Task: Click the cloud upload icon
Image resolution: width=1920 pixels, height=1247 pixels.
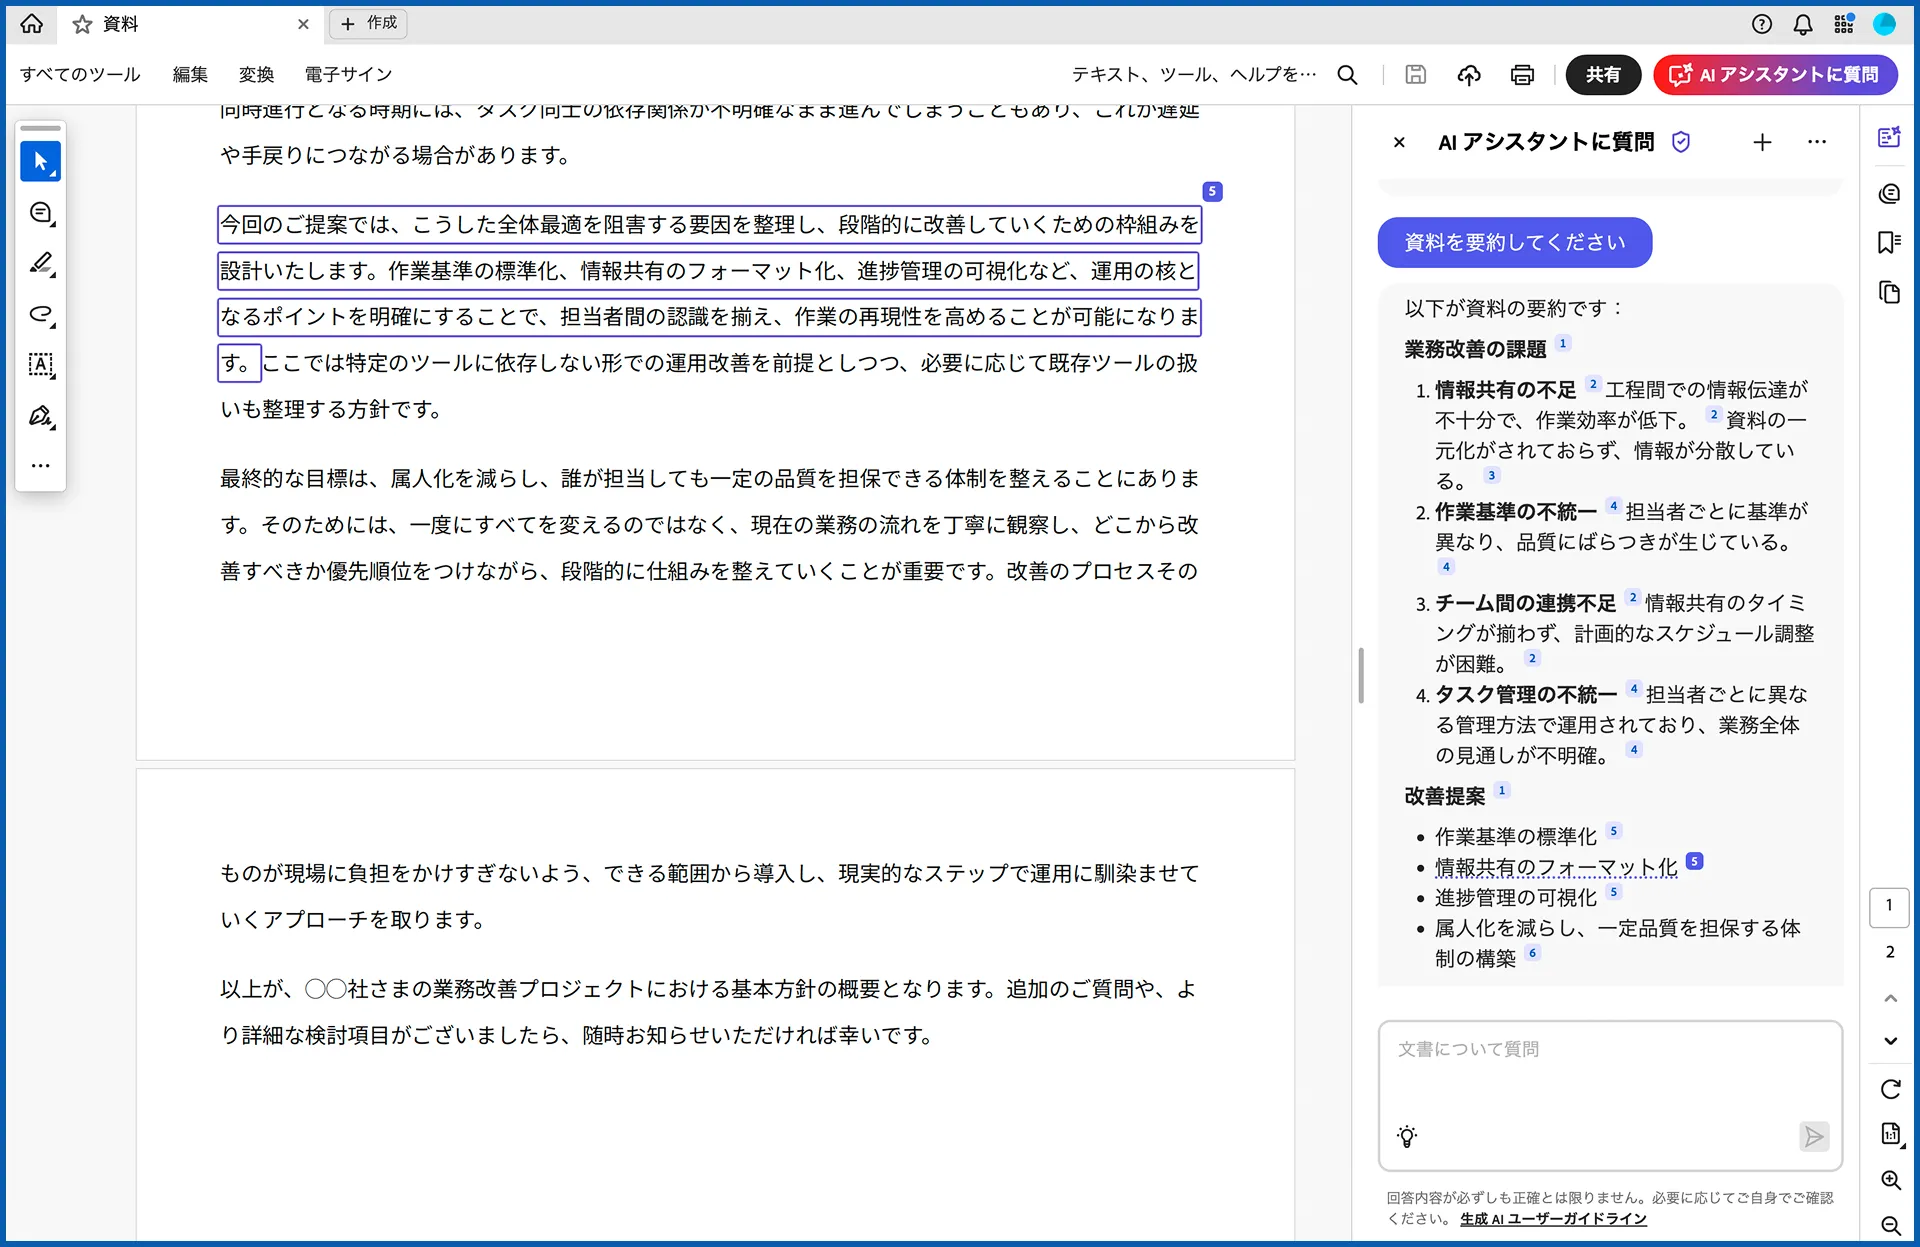Action: [x=1468, y=75]
